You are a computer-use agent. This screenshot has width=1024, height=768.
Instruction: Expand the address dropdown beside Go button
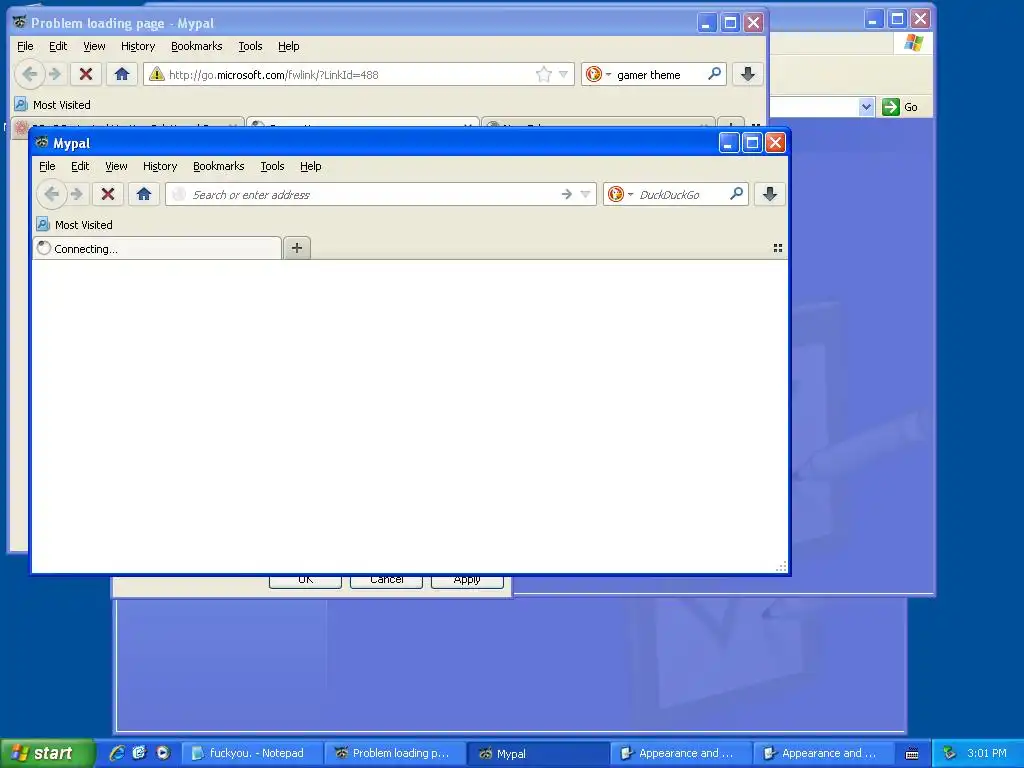pyautogui.click(x=866, y=106)
